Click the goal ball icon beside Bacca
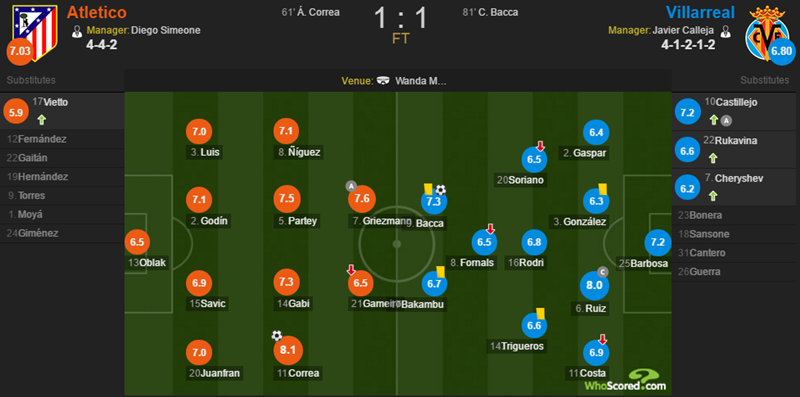 click(440, 190)
